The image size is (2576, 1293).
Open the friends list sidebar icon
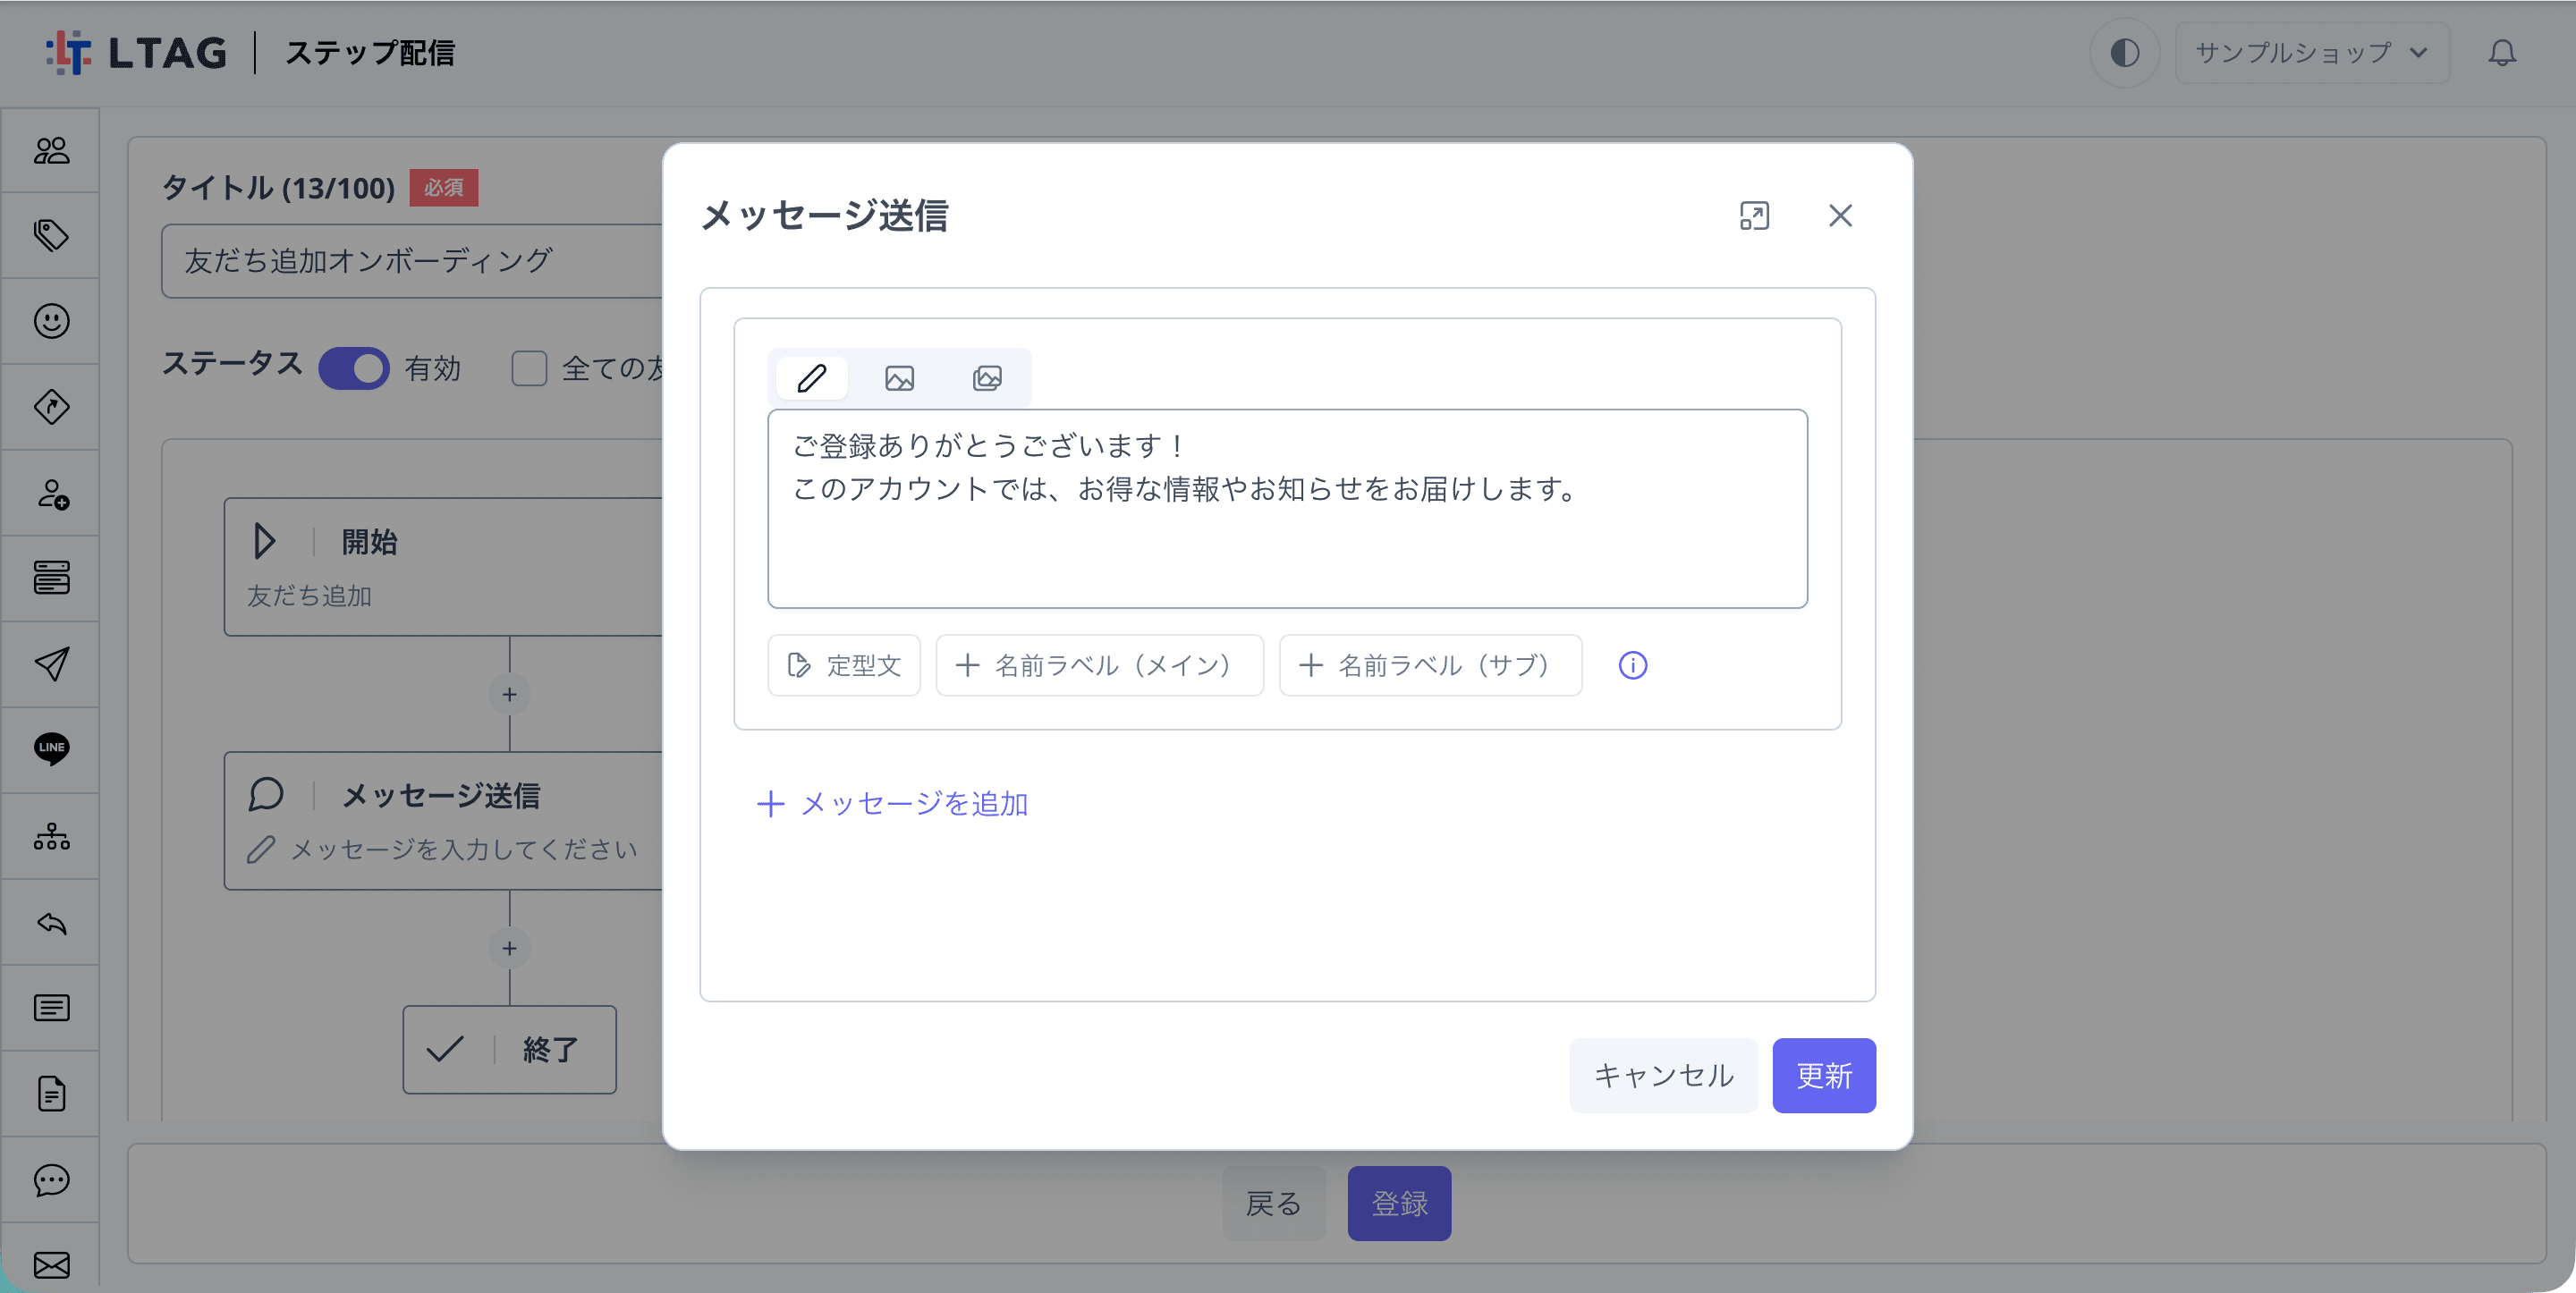pos(51,150)
